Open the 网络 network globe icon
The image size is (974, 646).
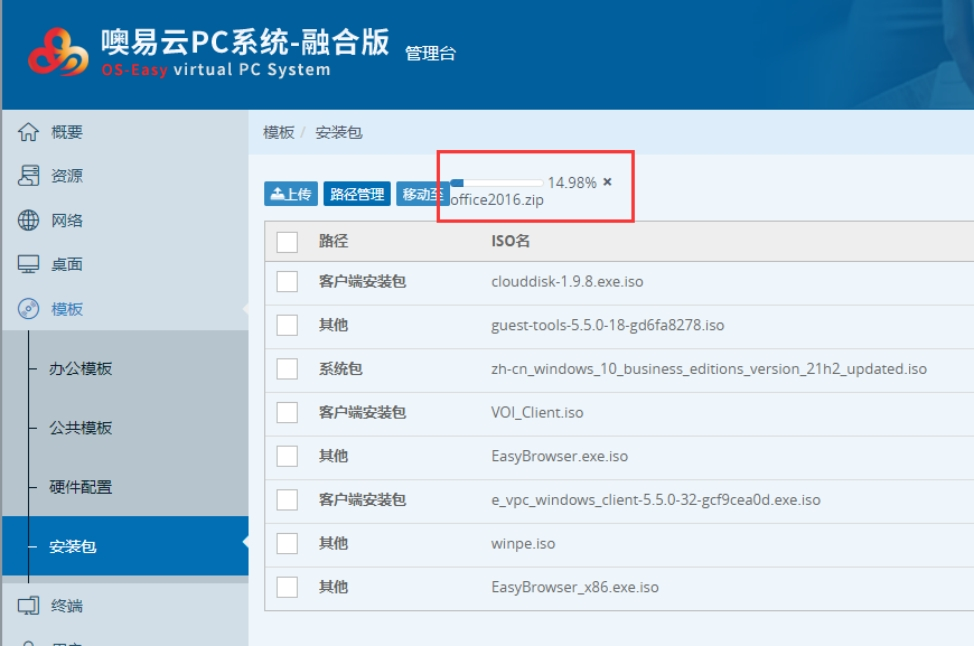pos(29,221)
